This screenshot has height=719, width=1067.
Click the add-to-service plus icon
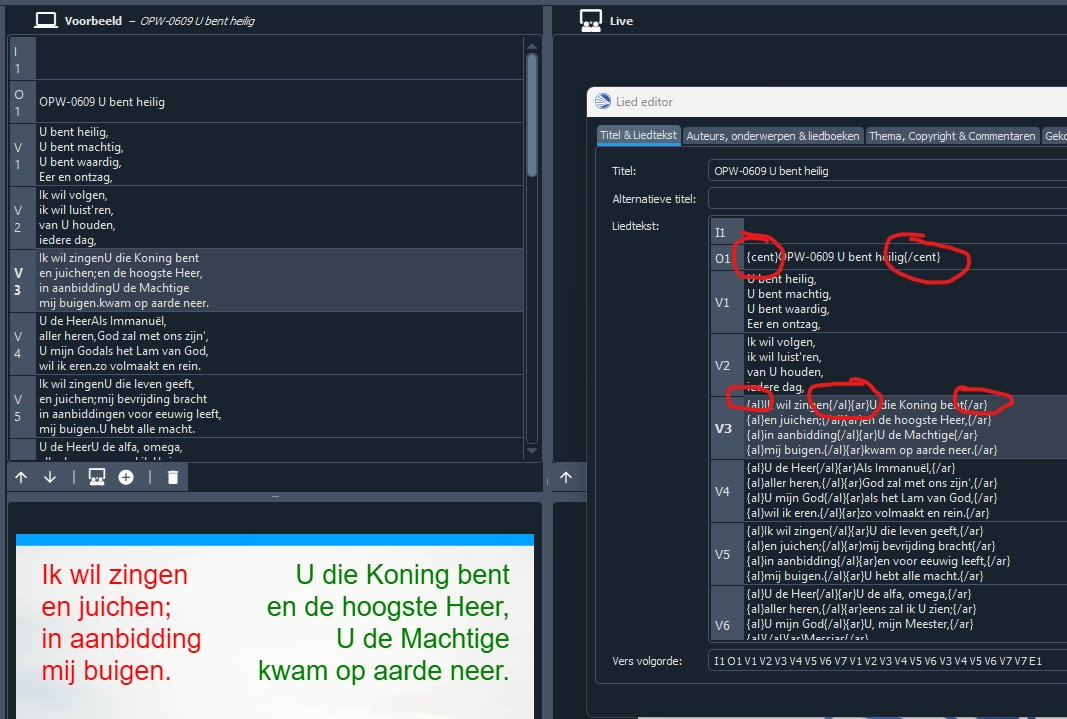126,478
